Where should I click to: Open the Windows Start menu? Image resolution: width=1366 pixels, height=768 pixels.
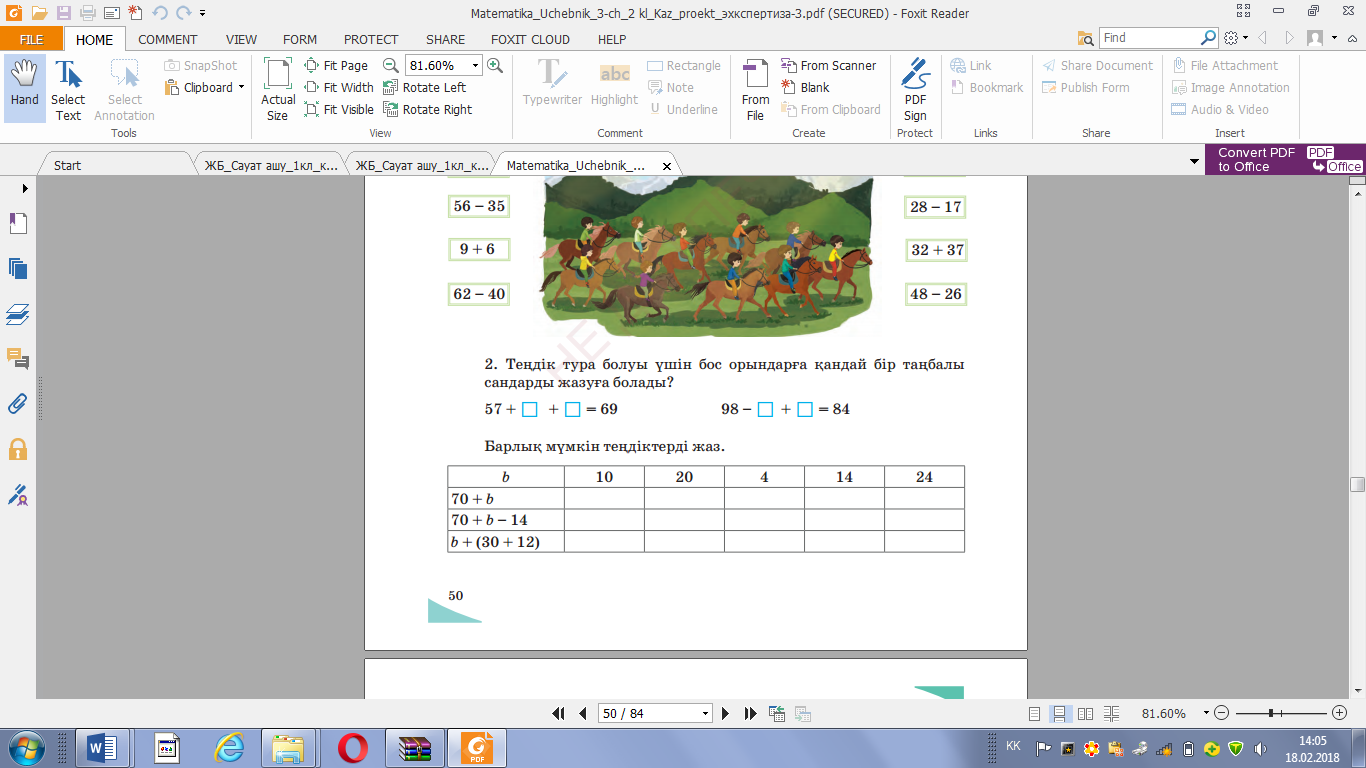point(24,747)
